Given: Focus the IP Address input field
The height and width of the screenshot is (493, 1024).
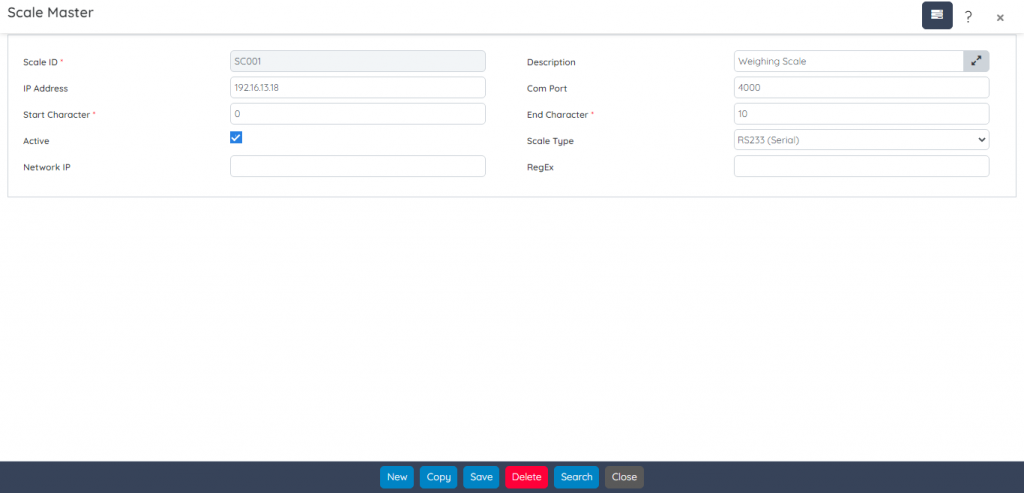Looking at the screenshot, I should pyautogui.click(x=357, y=88).
